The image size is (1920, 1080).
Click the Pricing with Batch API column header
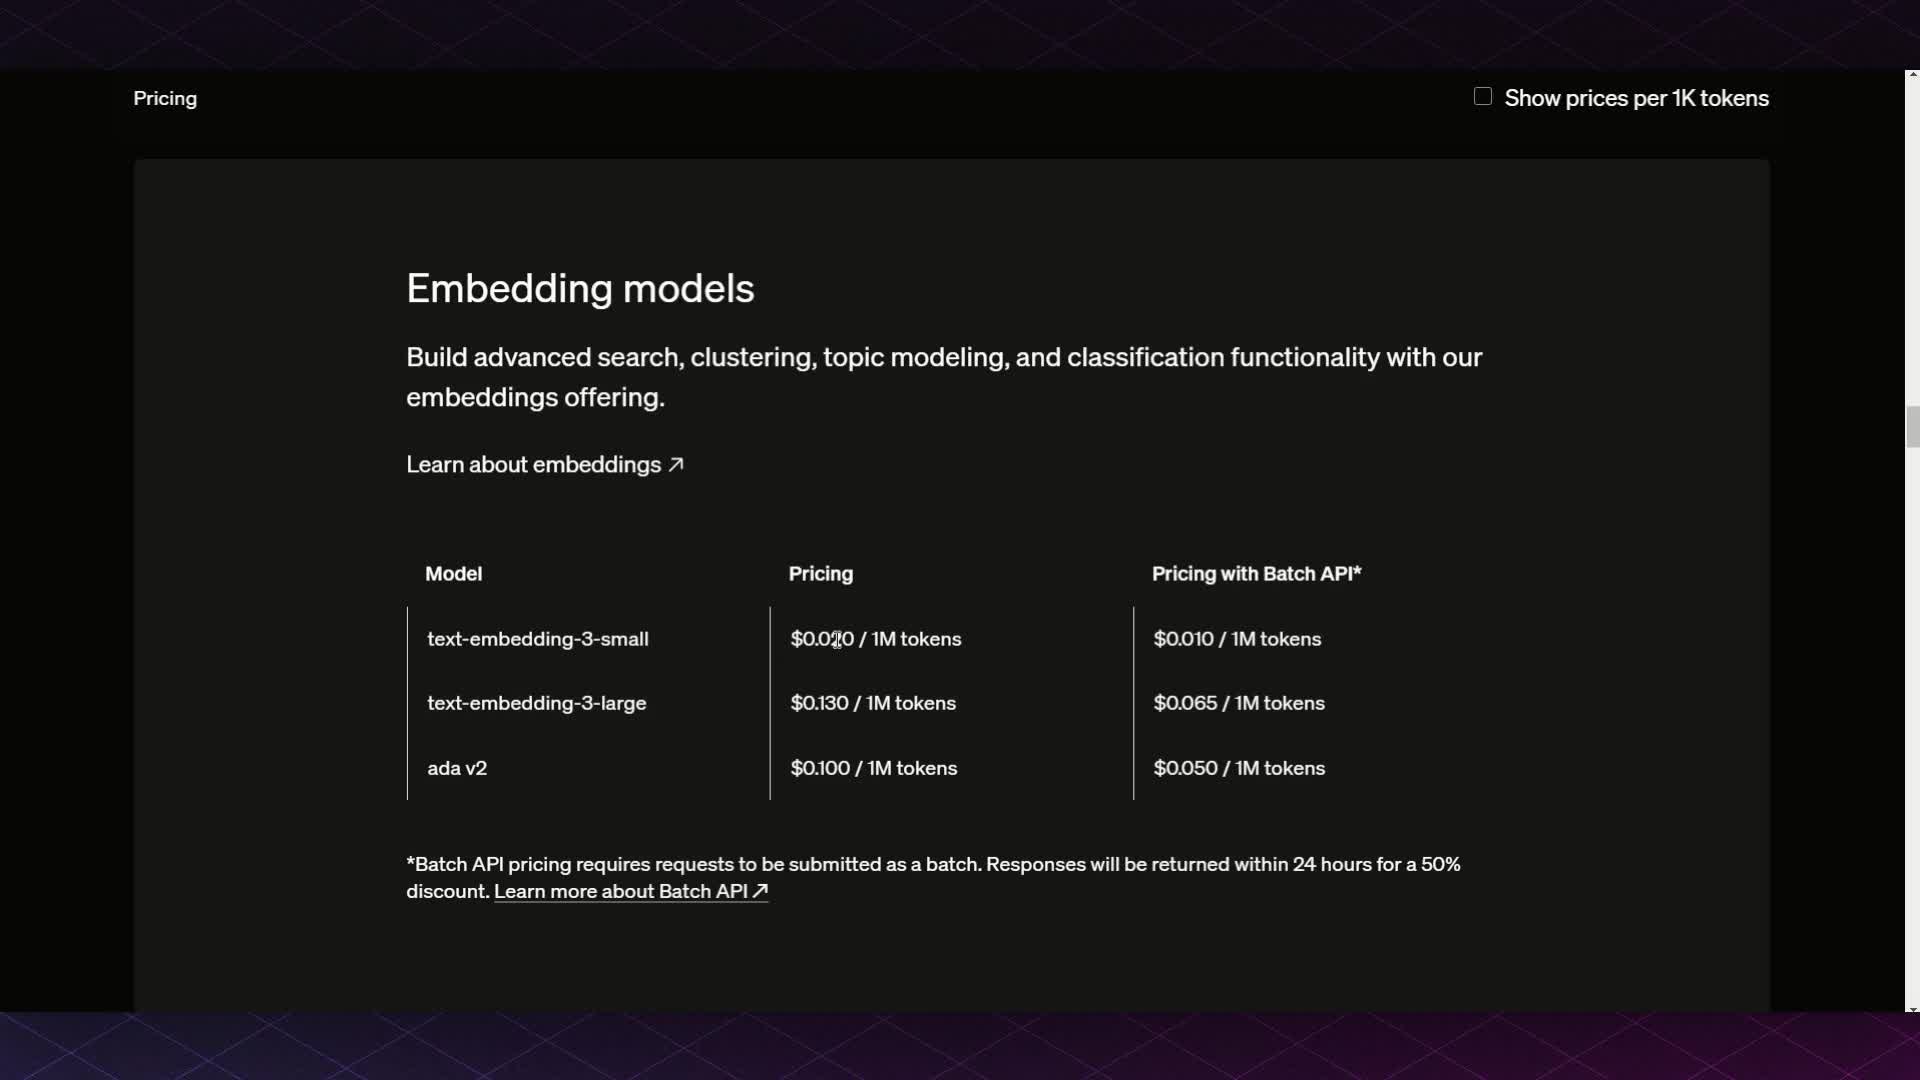(1256, 573)
